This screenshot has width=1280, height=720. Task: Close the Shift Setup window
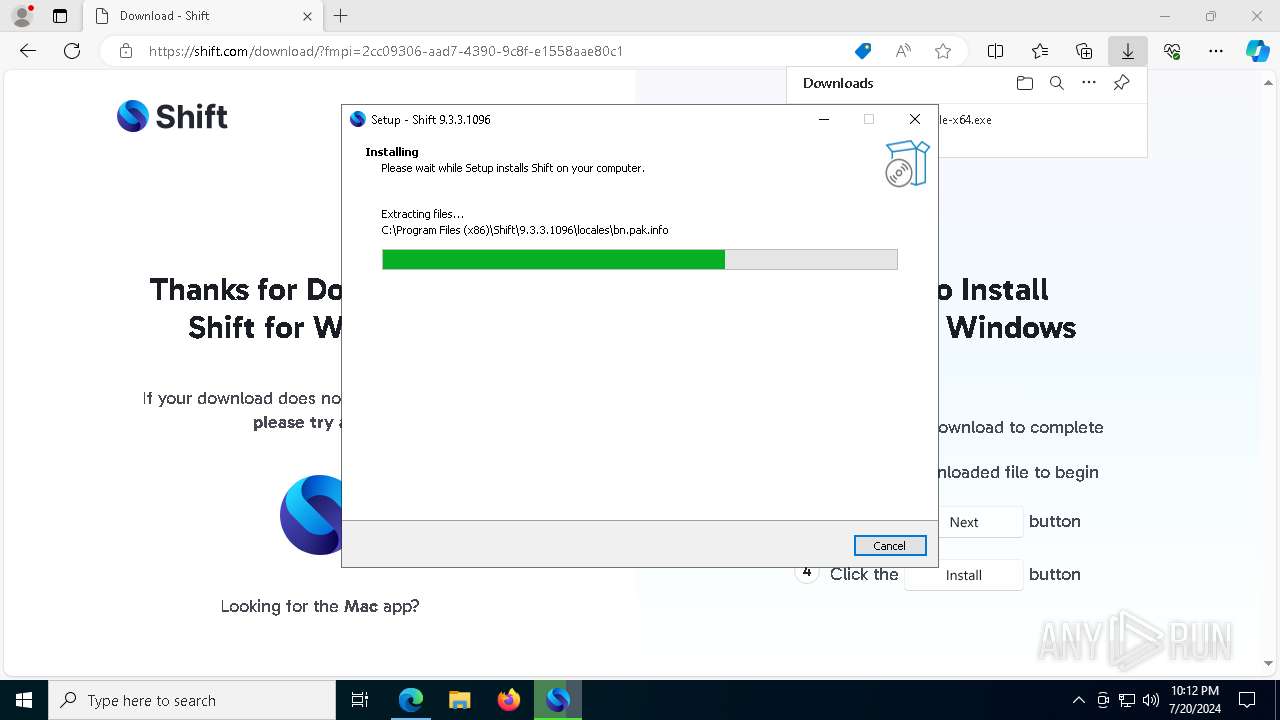point(914,119)
